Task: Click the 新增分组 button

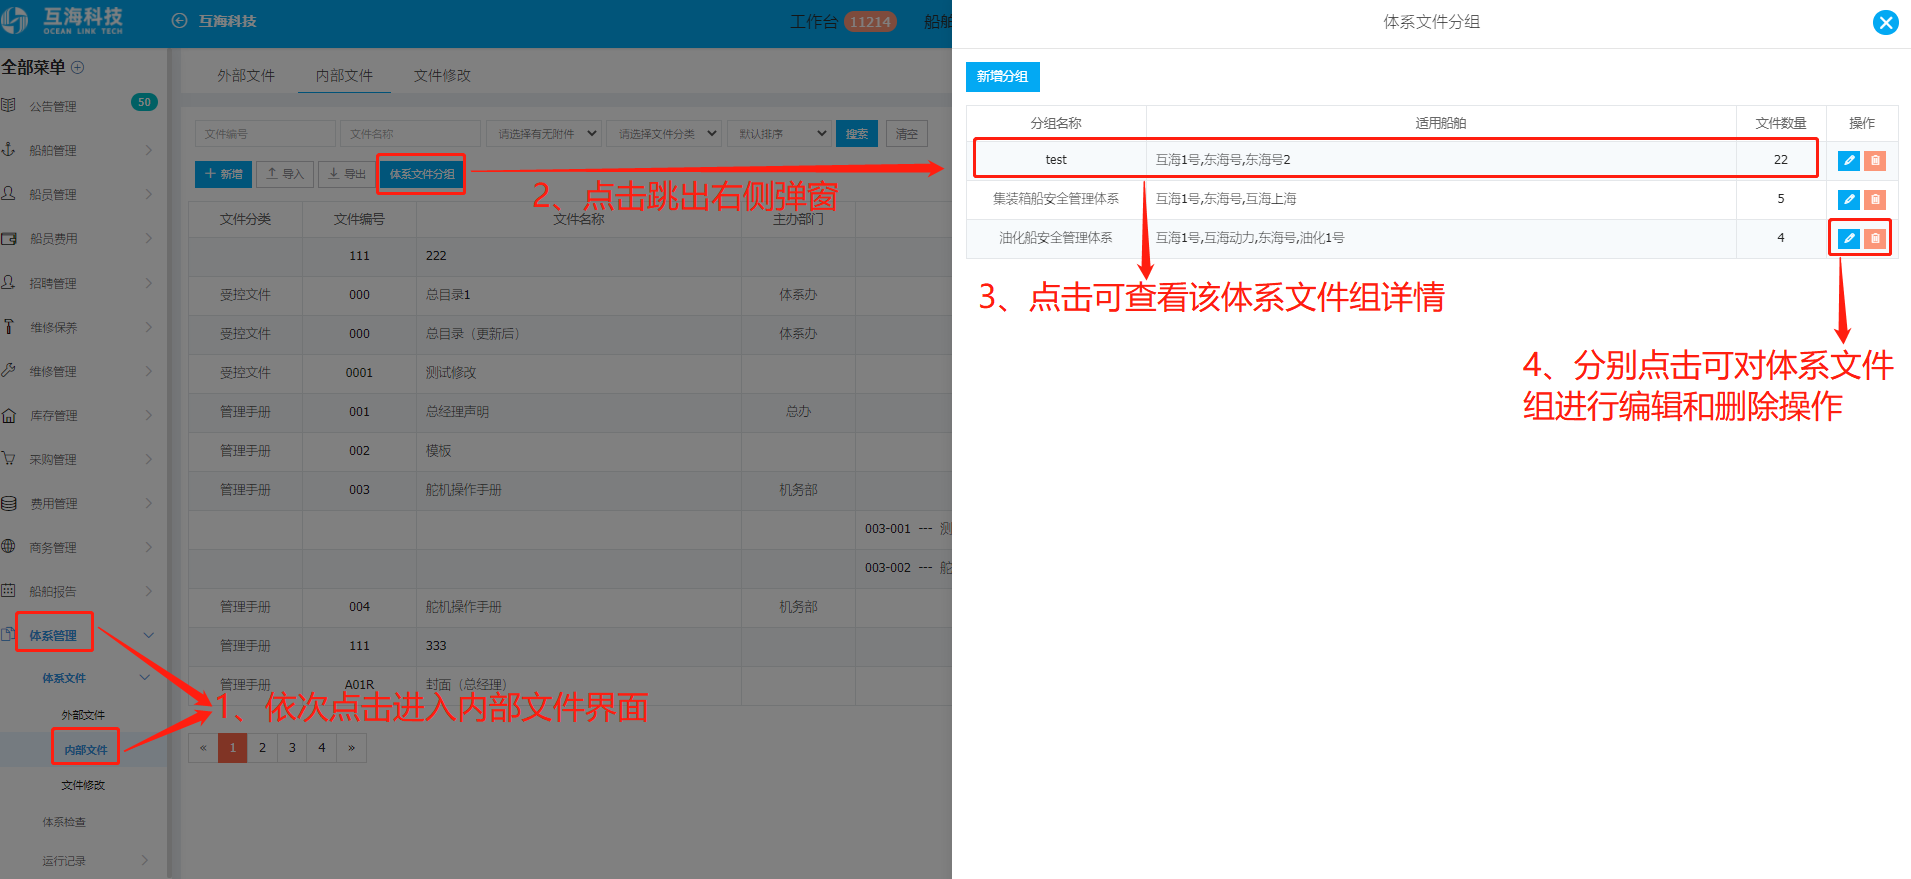Action: [x=1002, y=77]
